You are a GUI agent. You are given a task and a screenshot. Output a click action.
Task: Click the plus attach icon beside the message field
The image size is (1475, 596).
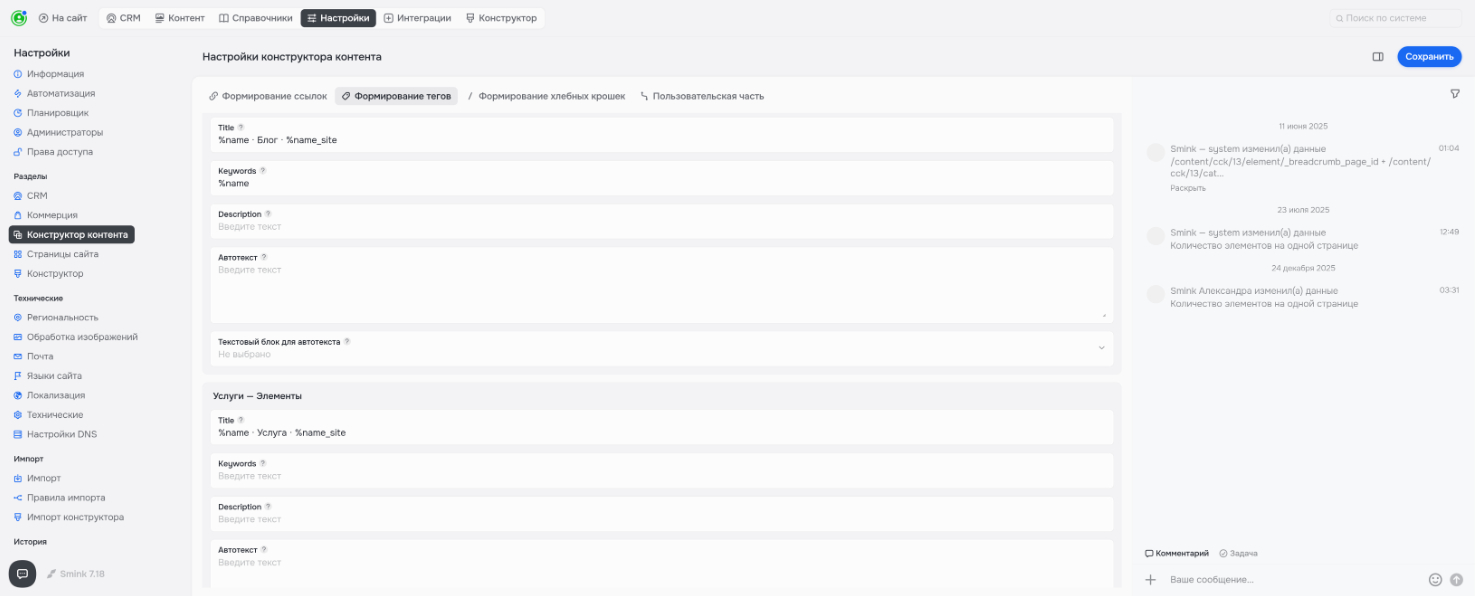(1150, 579)
